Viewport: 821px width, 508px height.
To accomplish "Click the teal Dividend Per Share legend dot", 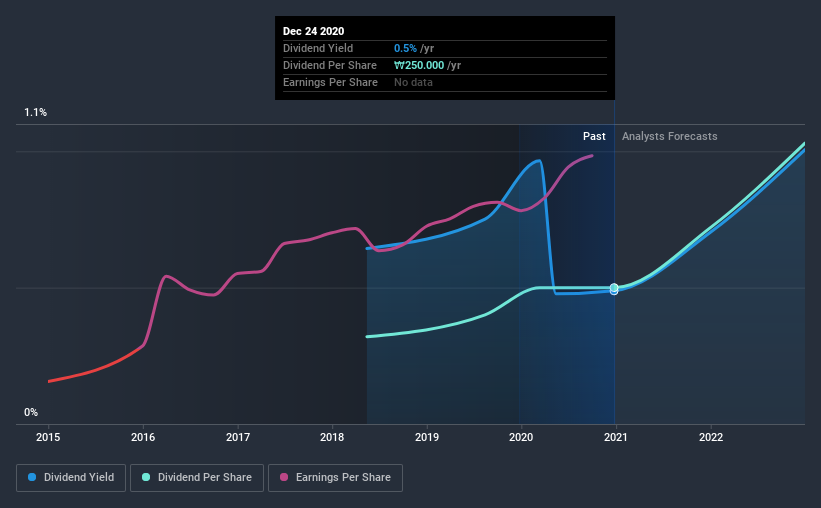I will pos(146,477).
